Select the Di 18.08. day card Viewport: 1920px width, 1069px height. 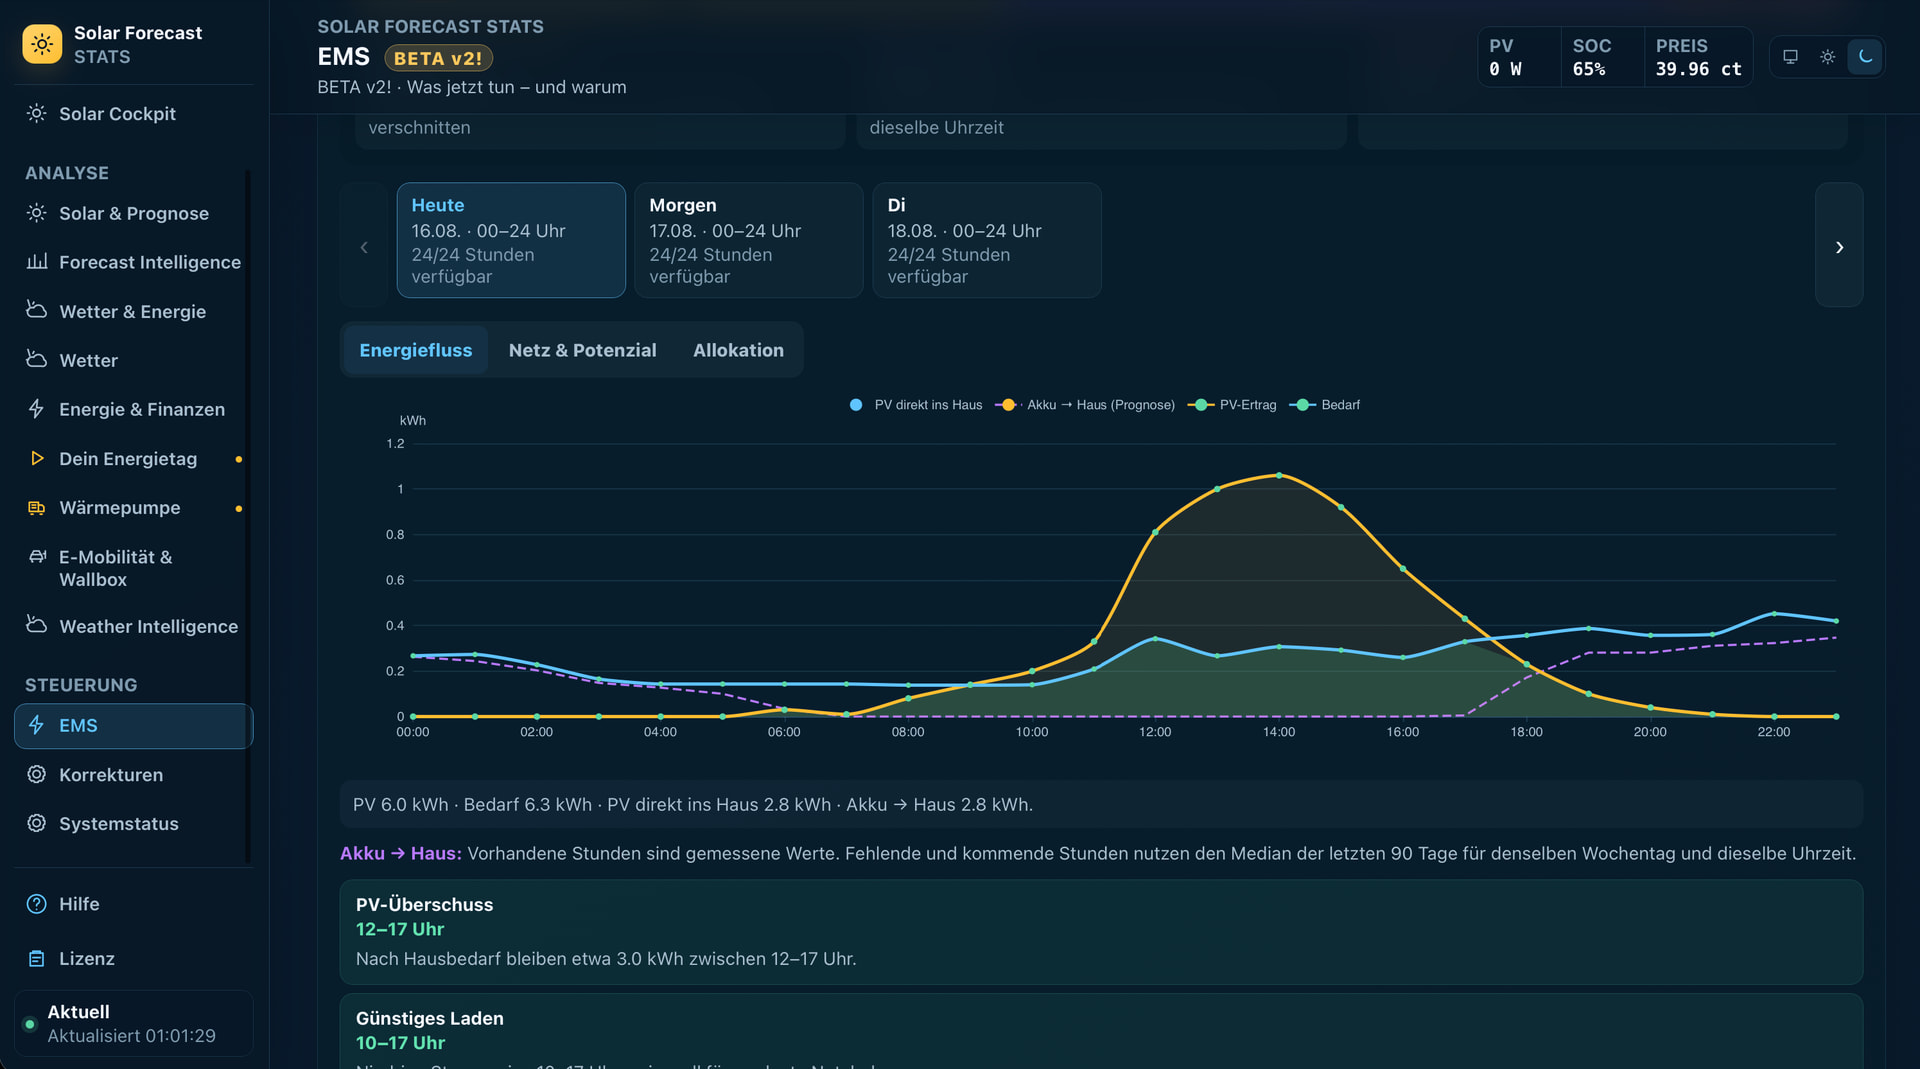(x=987, y=240)
